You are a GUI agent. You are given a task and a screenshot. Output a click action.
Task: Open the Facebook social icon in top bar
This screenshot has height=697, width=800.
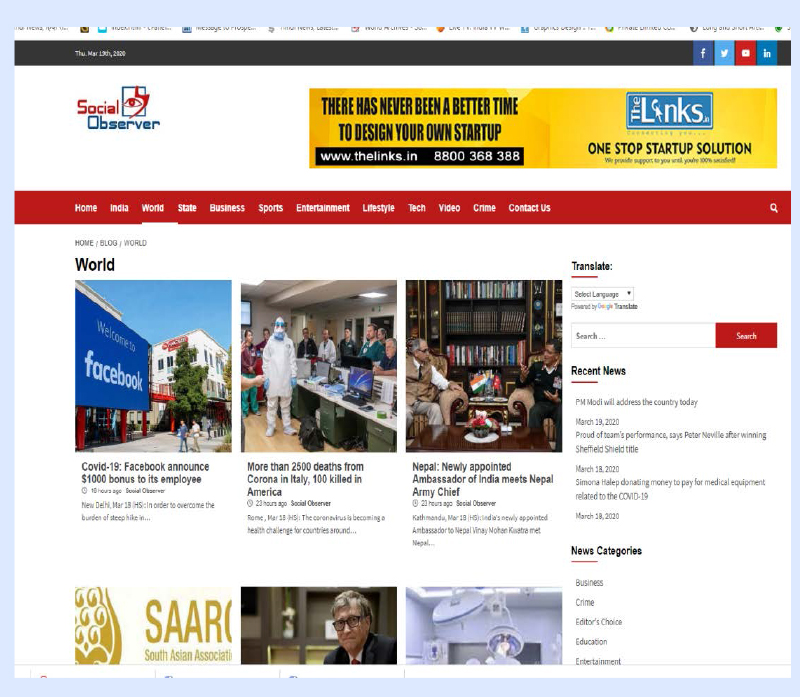coord(703,53)
